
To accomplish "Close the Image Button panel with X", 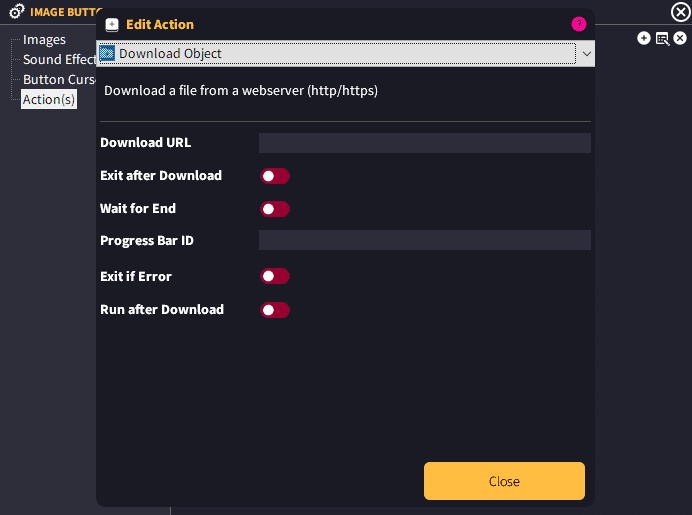I will [x=681, y=12].
